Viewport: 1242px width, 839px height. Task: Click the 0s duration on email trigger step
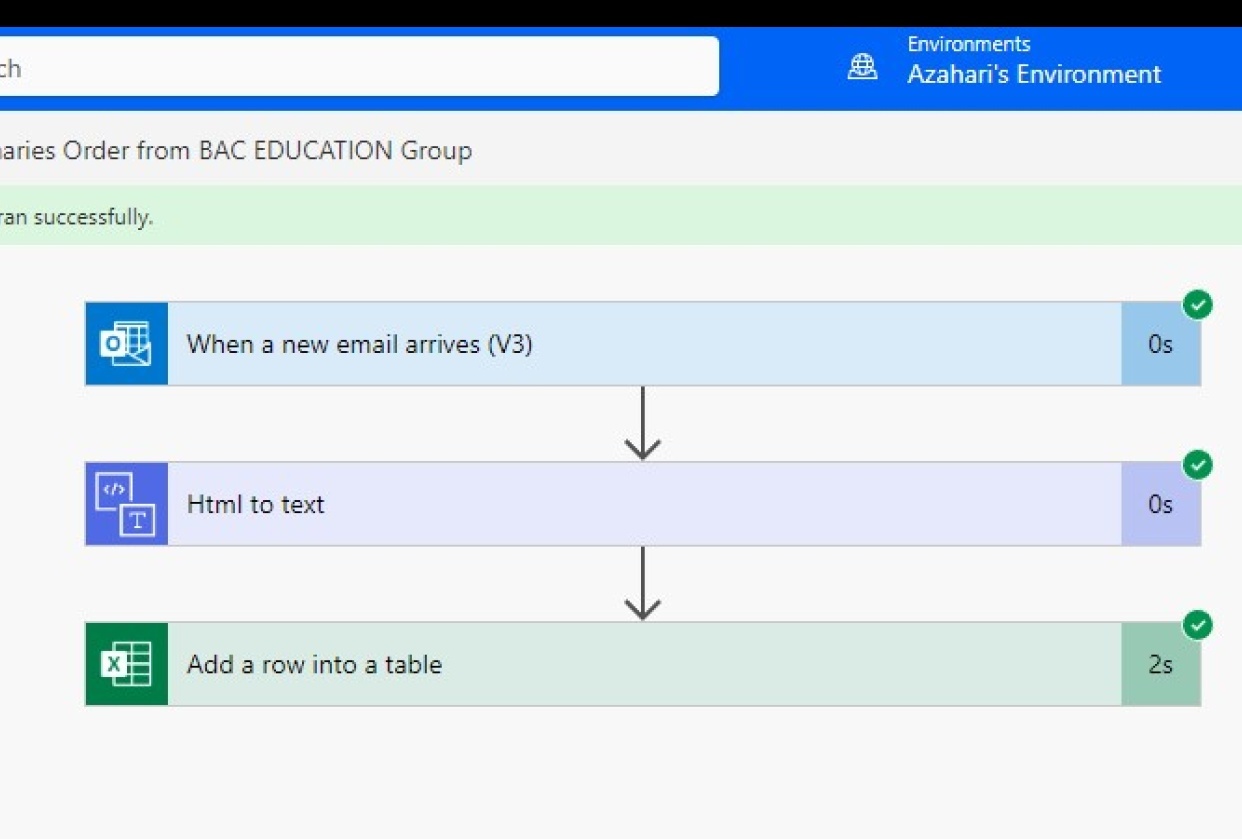point(1160,344)
